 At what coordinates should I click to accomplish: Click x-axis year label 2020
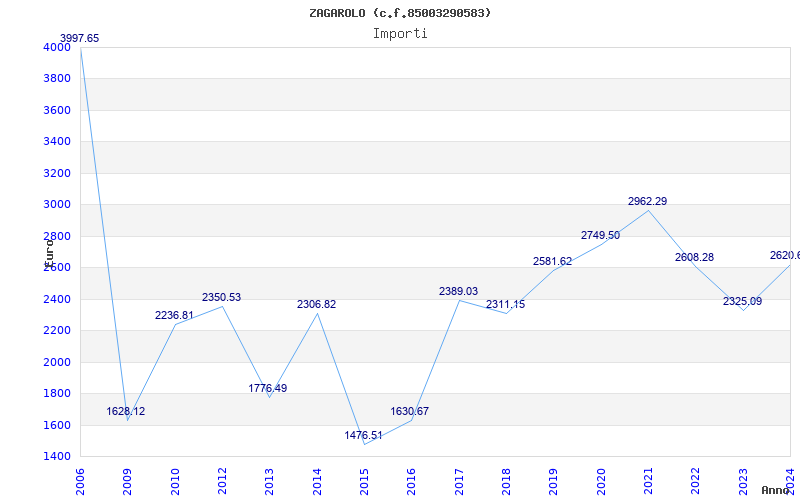601,481
